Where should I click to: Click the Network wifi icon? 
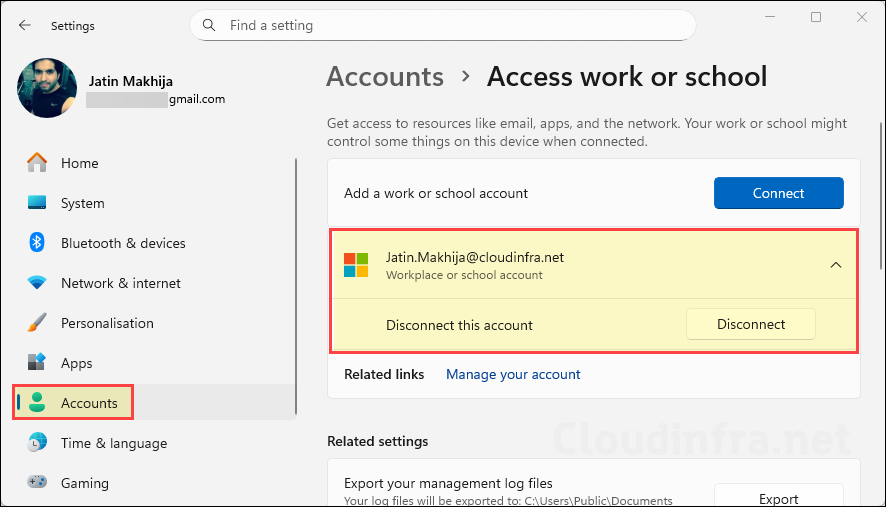pyautogui.click(x=37, y=283)
